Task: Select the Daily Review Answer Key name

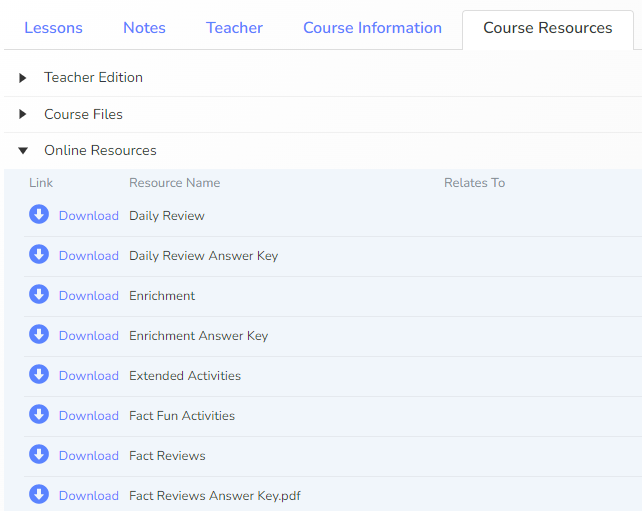Action: point(203,256)
